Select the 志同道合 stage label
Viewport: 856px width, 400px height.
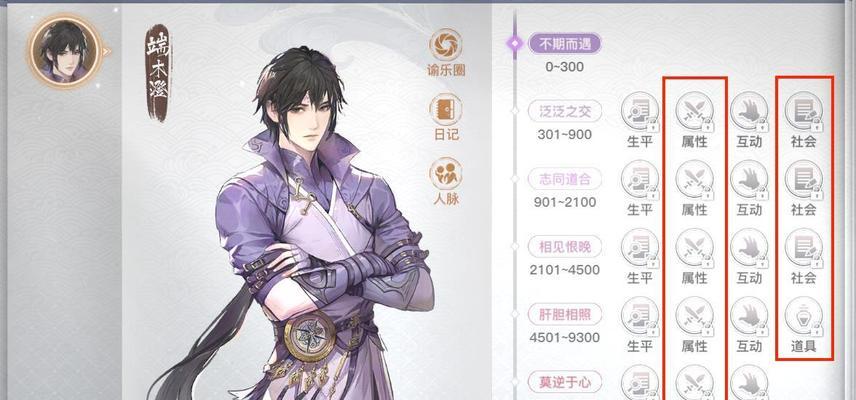(565, 179)
